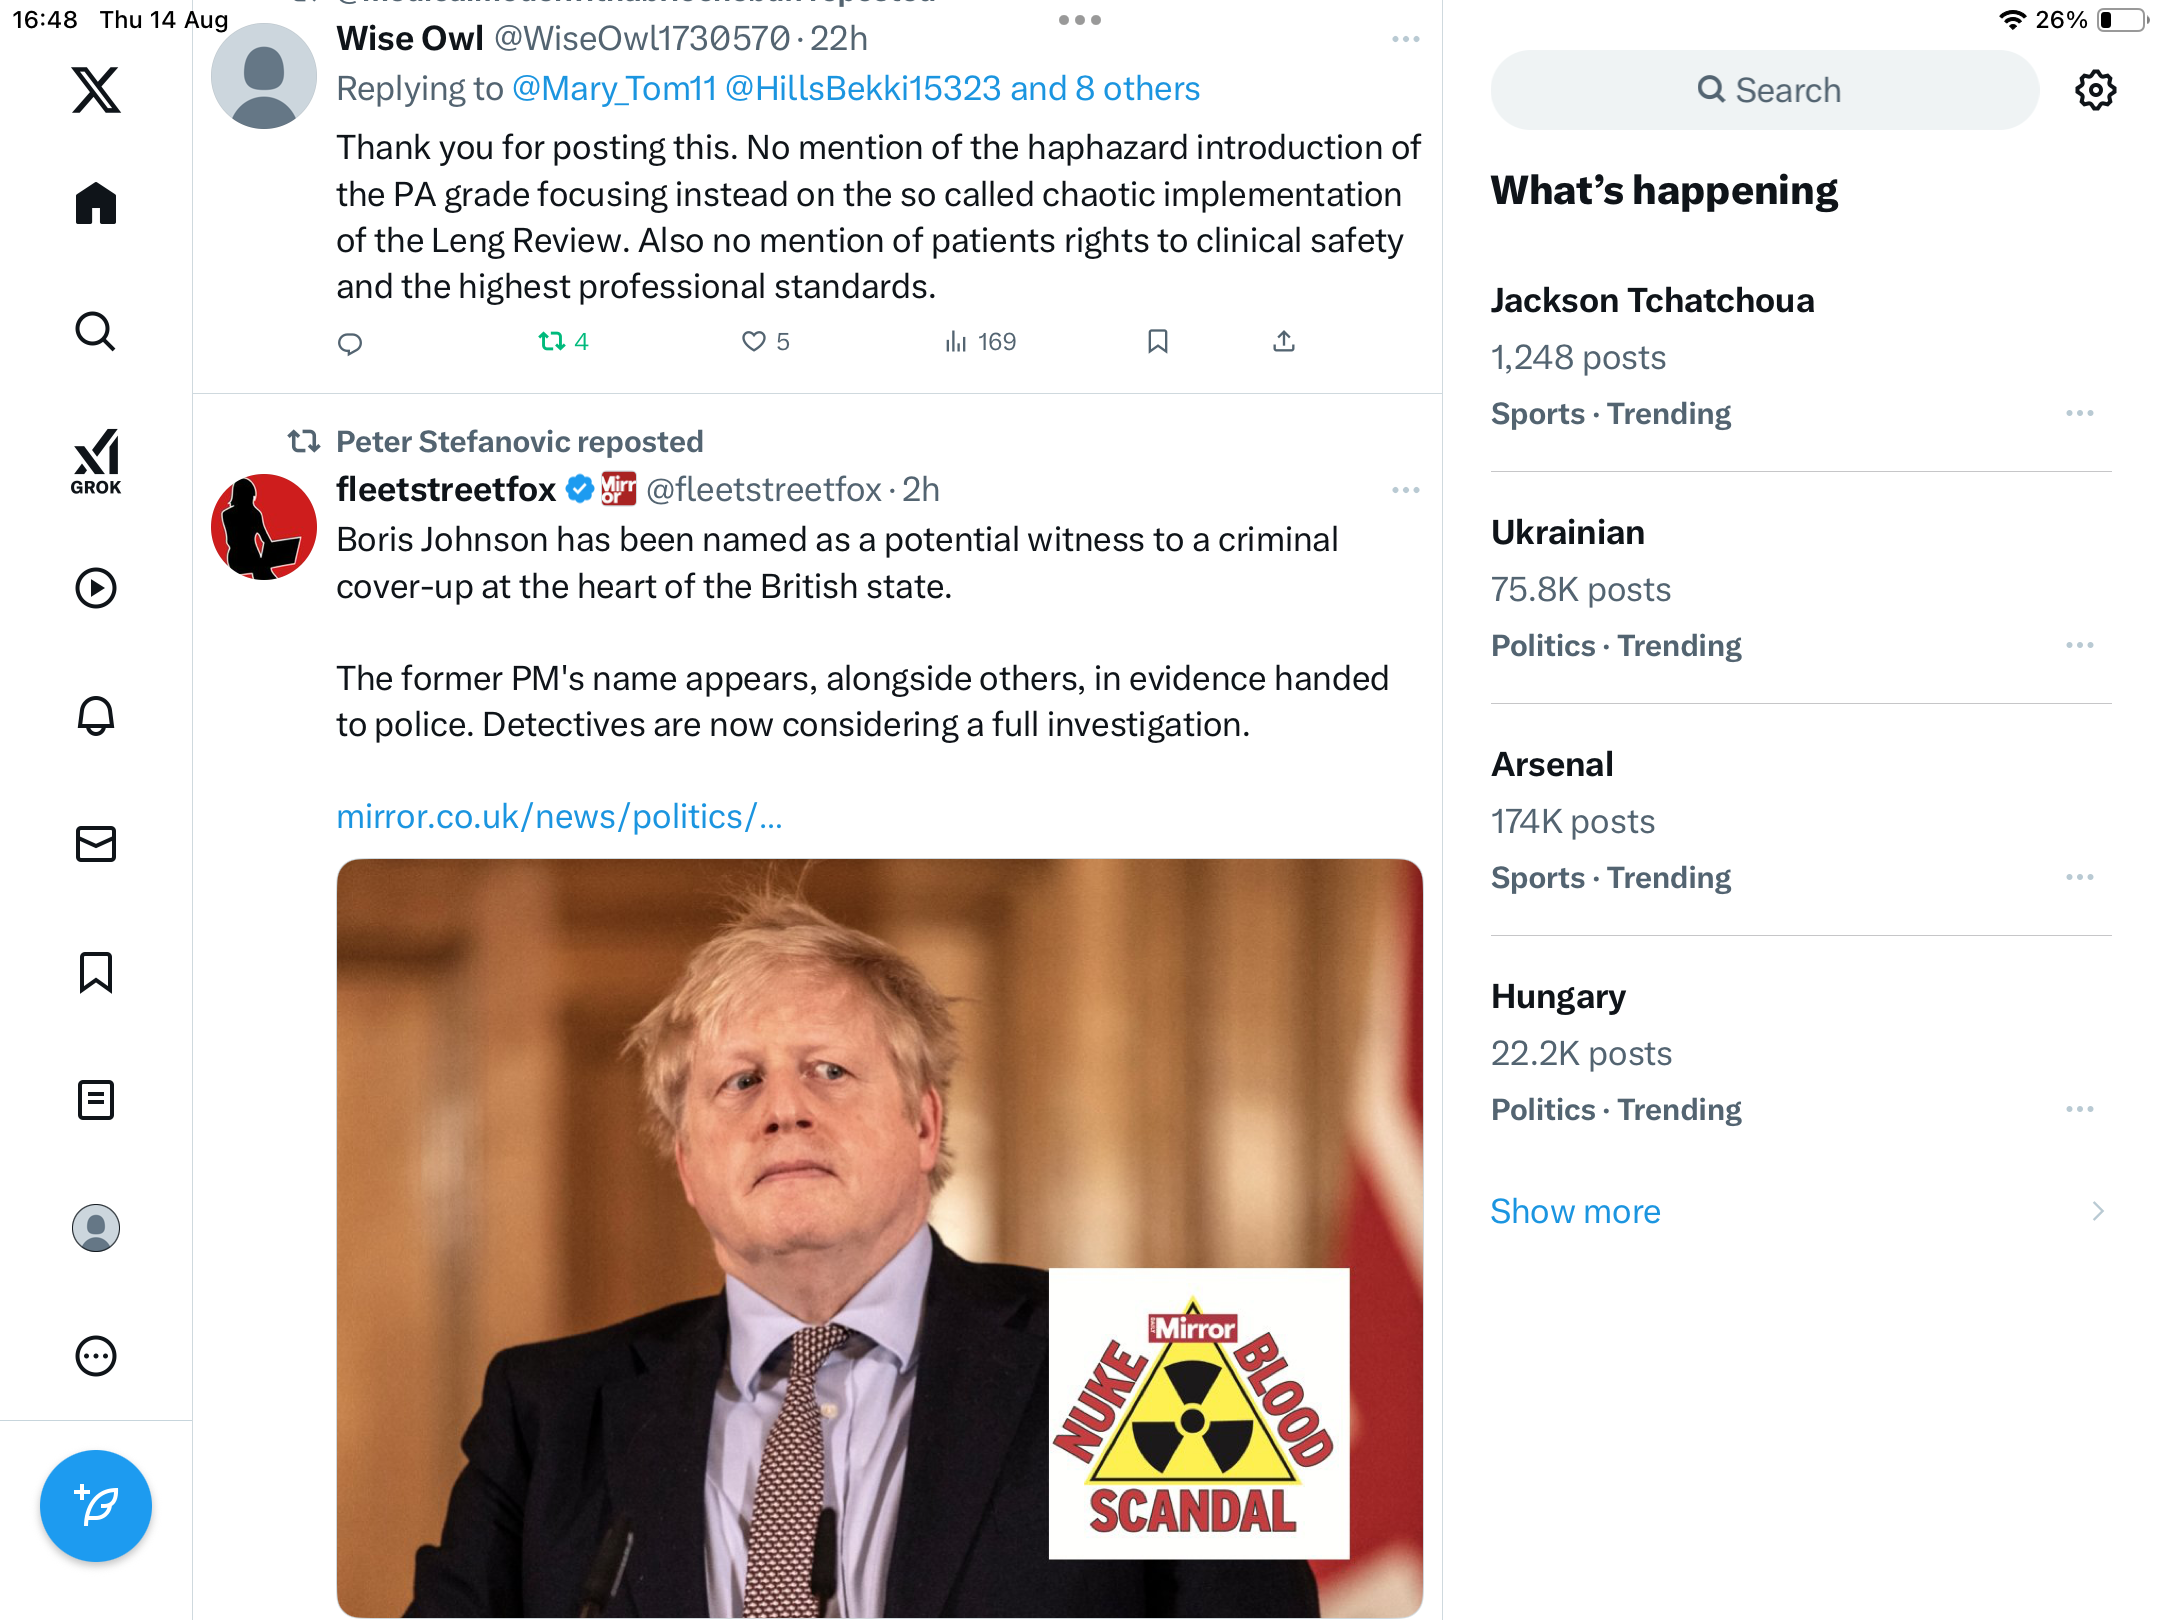
Task: Click the compose post button
Action: point(96,1505)
